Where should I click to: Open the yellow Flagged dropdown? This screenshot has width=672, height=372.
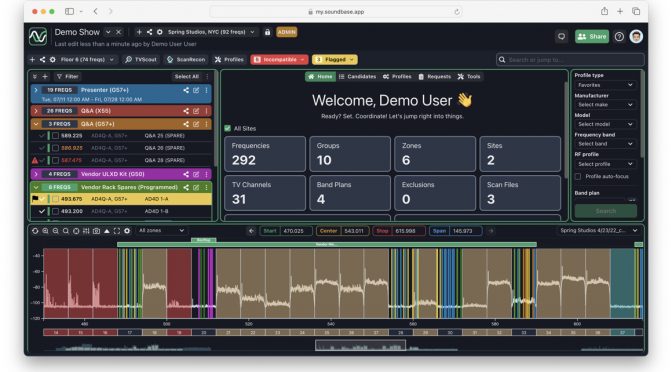pos(335,60)
